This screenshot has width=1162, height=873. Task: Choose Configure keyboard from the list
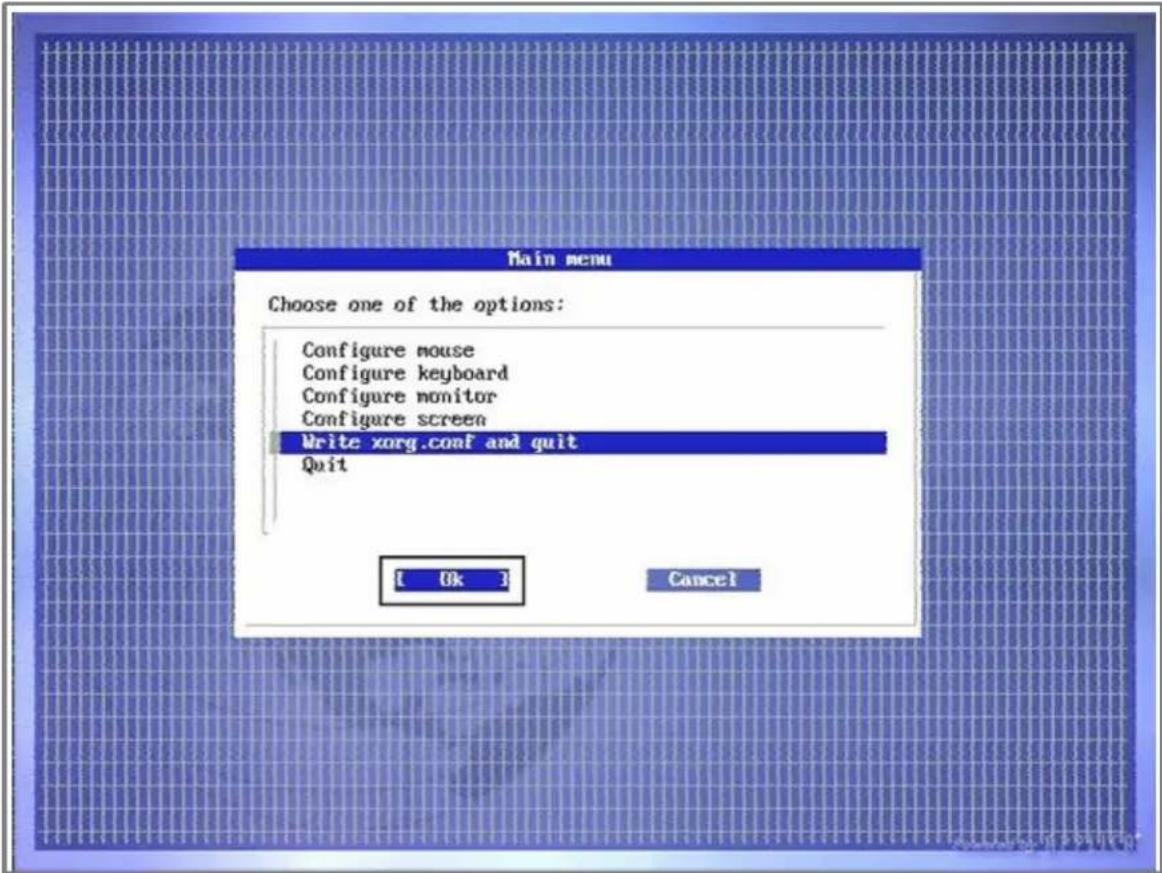coord(405,373)
